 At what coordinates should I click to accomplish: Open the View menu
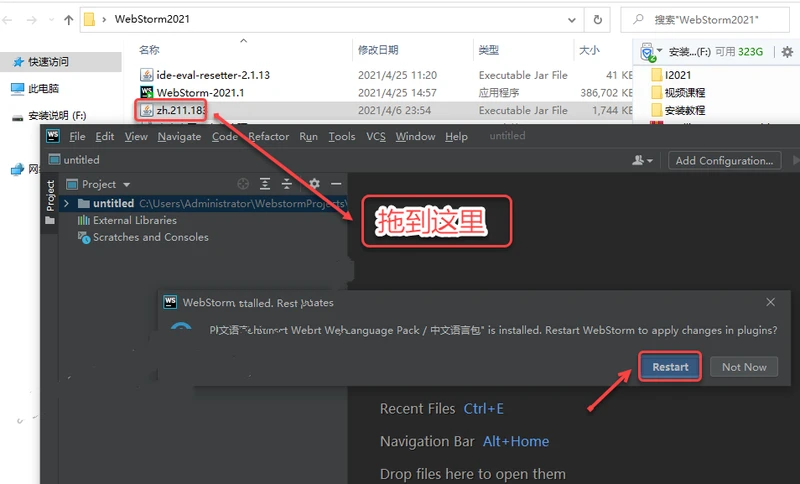tap(136, 136)
